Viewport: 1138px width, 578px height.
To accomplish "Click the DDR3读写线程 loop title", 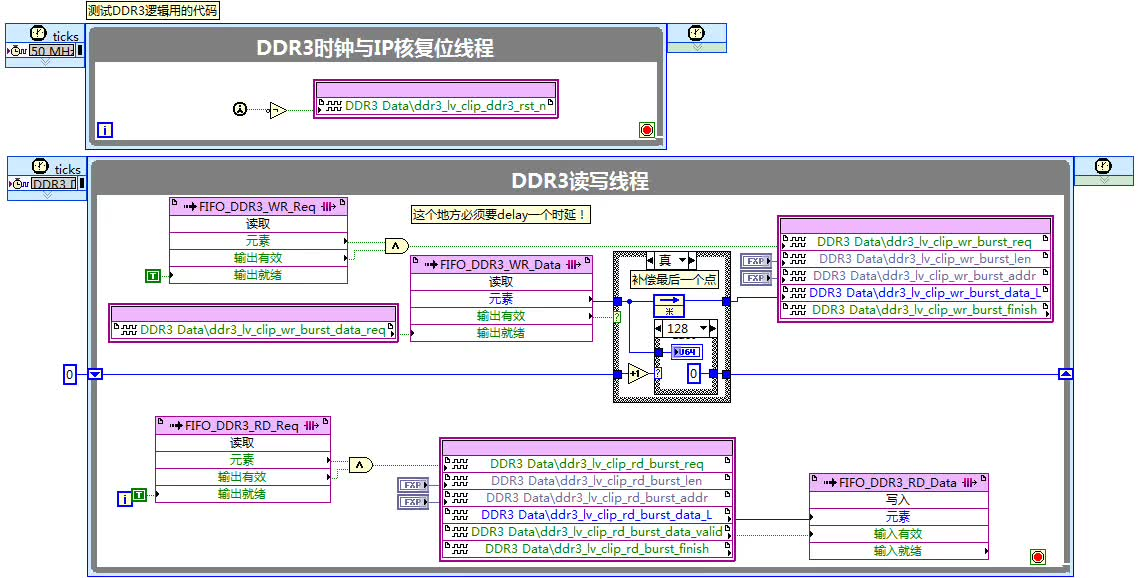I will tap(580, 180).
